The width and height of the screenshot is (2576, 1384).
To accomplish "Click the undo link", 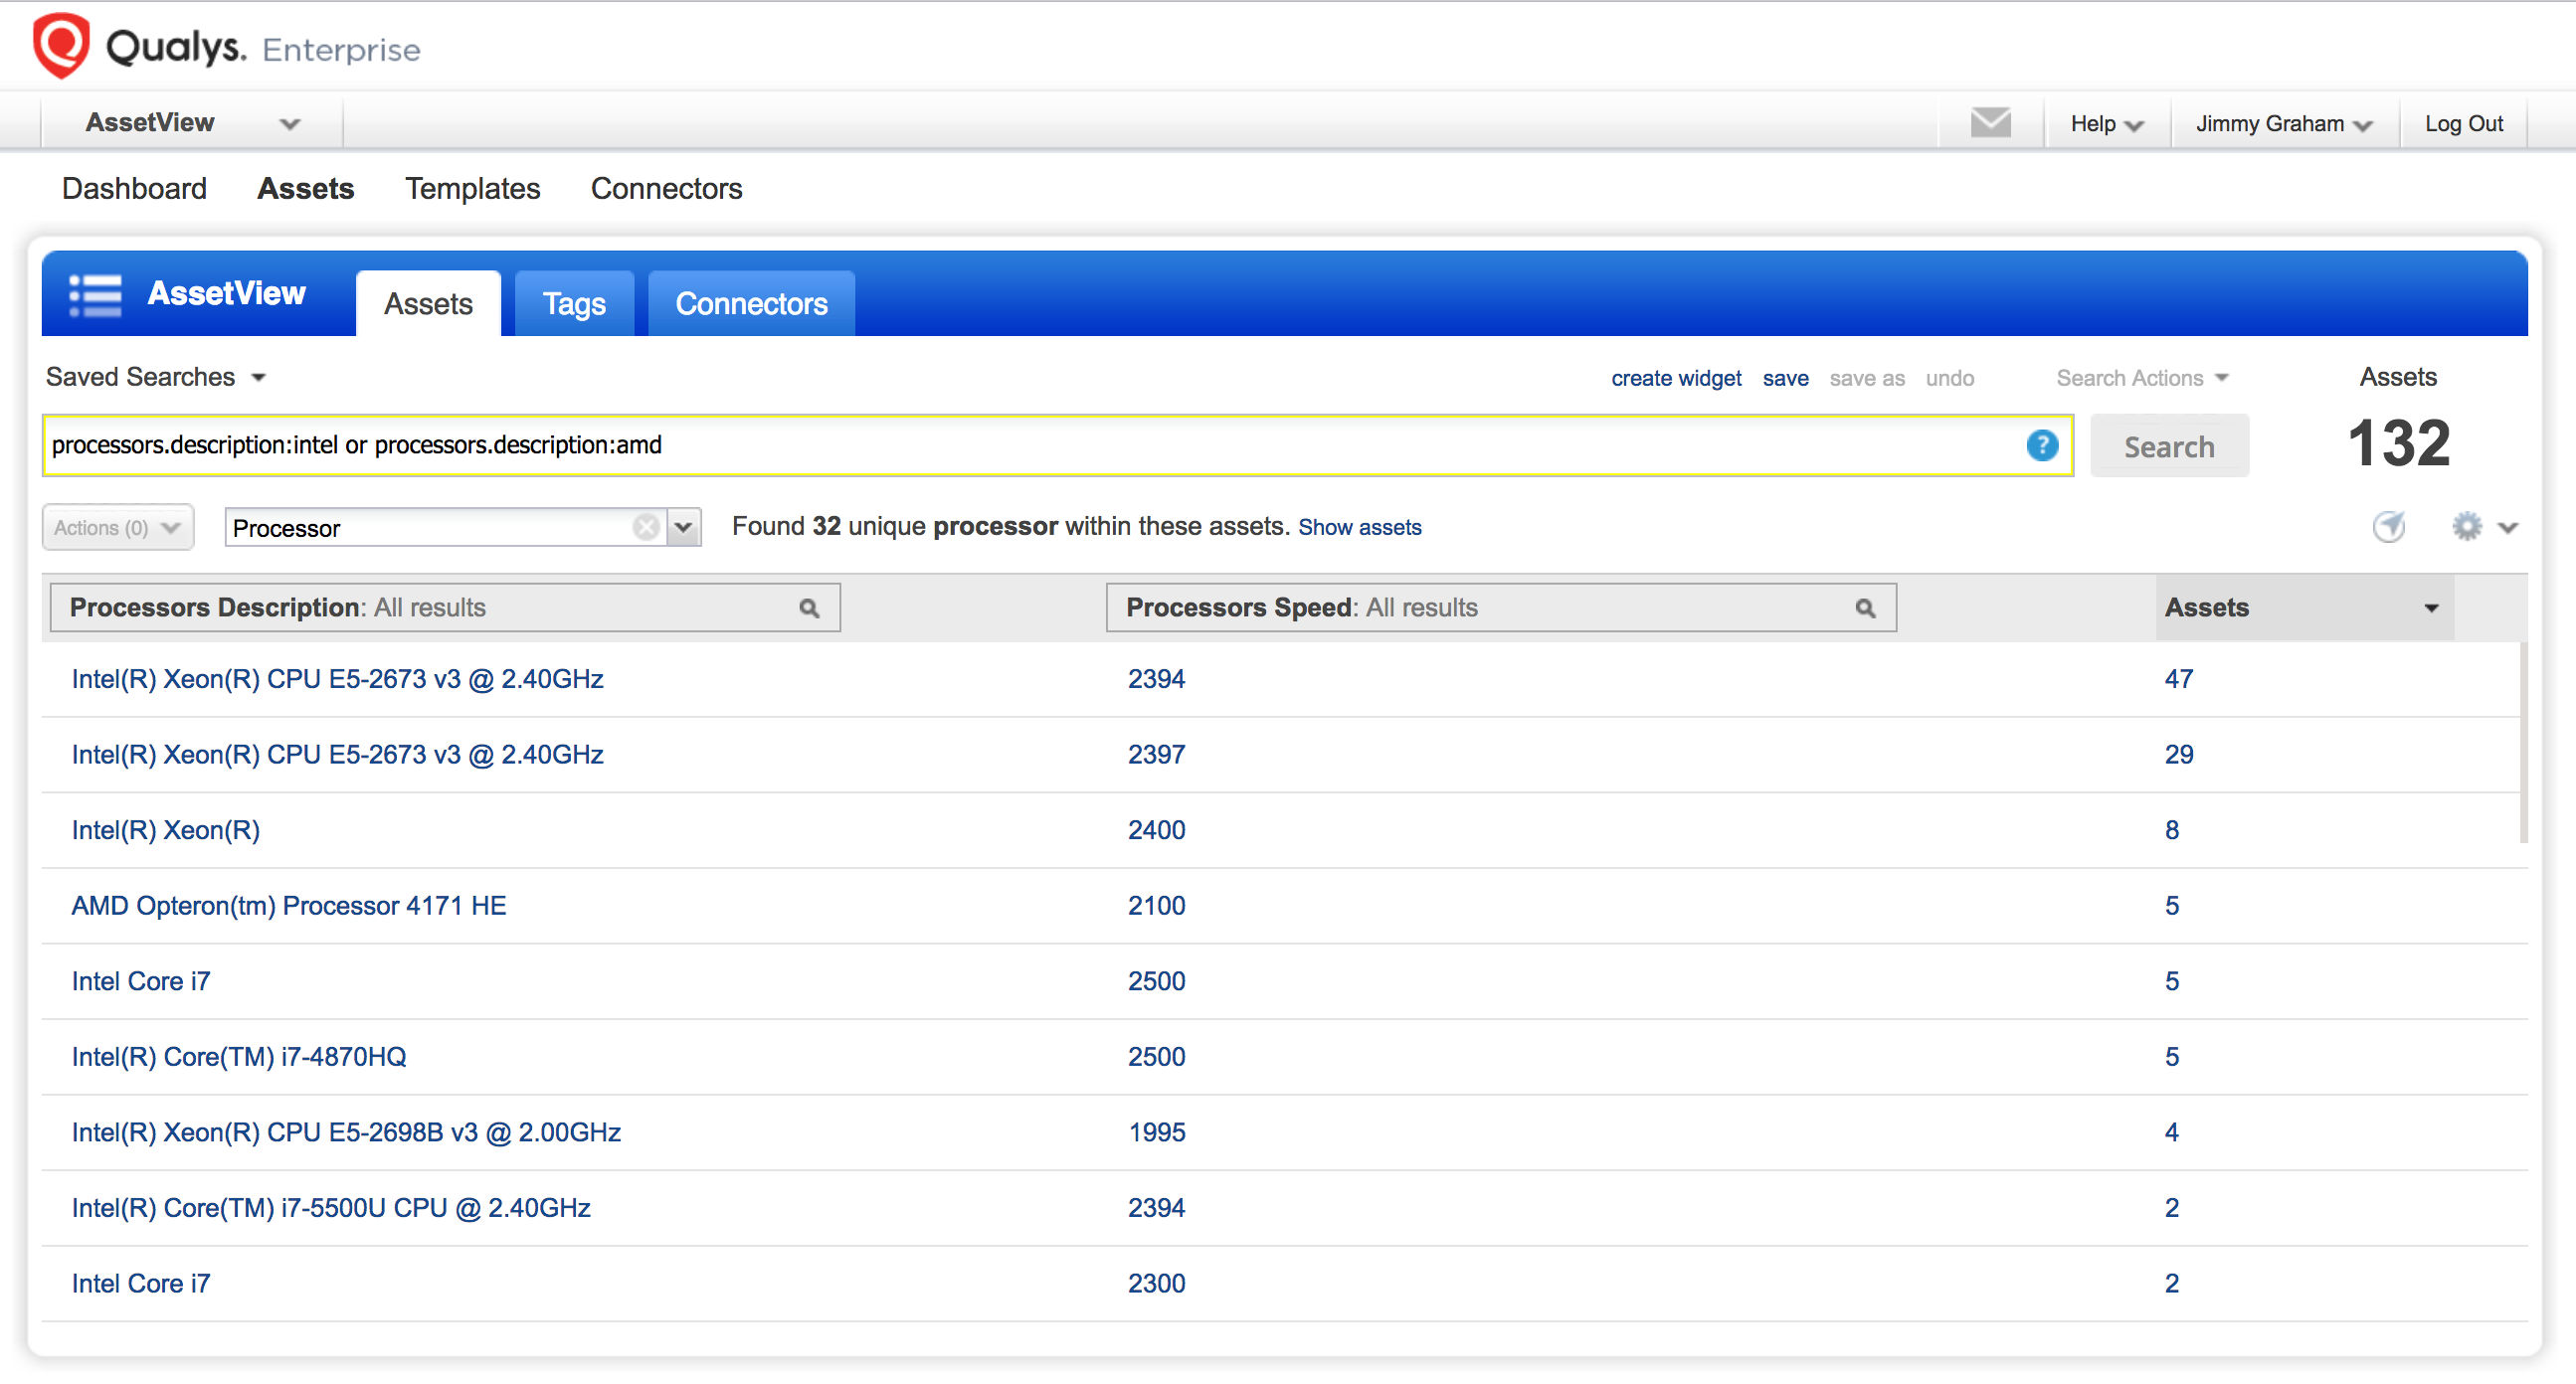I will click(1950, 378).
